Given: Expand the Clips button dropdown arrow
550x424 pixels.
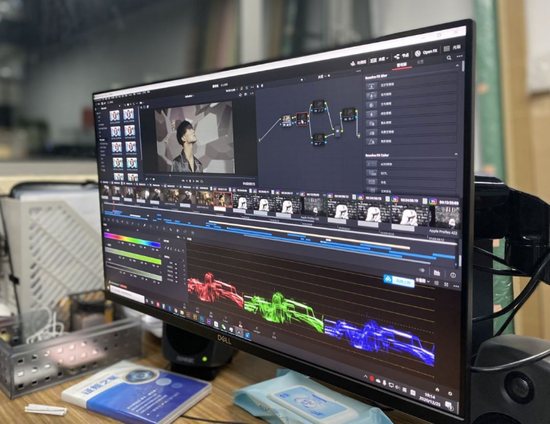Looking at the screenshot, I should coord(387,58).
